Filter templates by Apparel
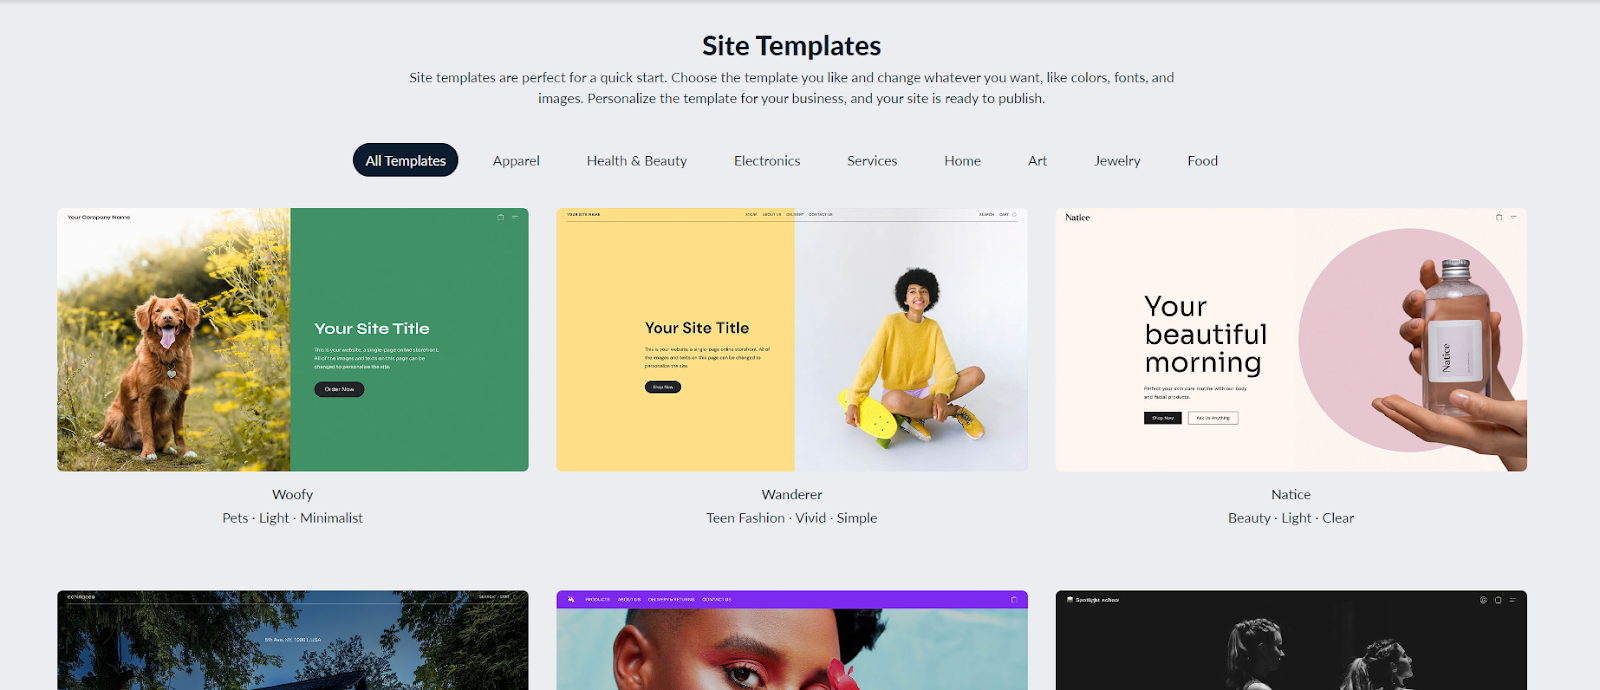The height and width of the screenshot is (690, 1600). pyautogui.click(x=516, y=161)
